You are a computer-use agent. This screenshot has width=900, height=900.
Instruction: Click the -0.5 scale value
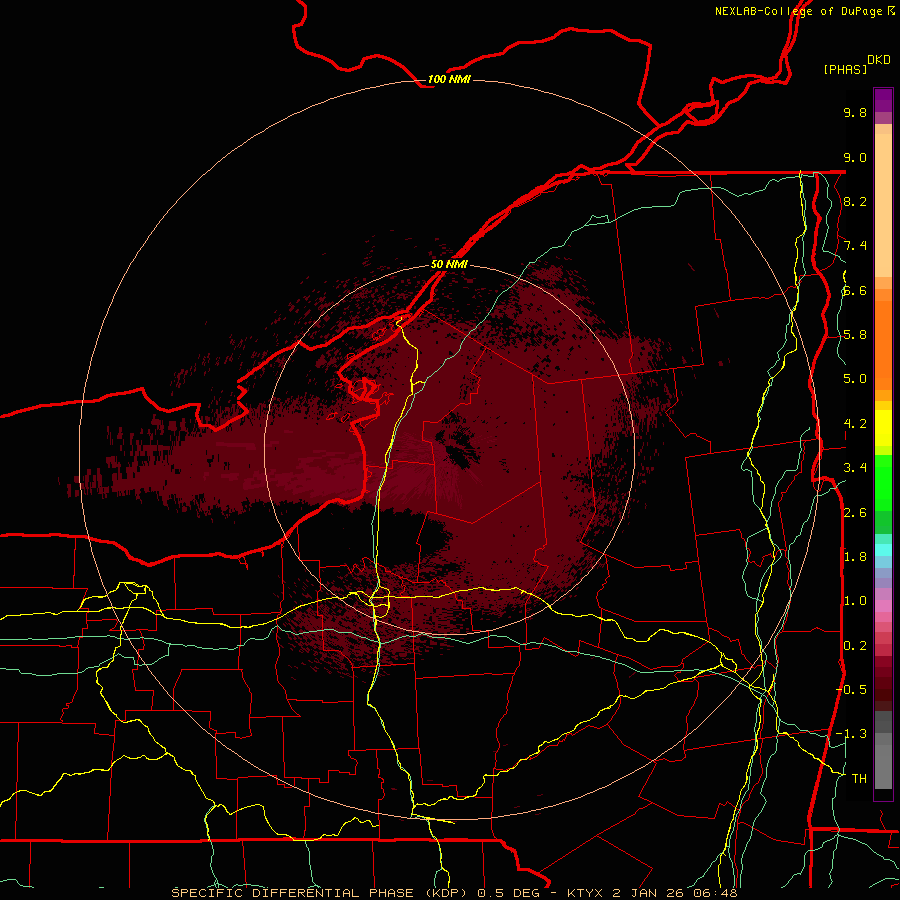[x=851, y=689]
